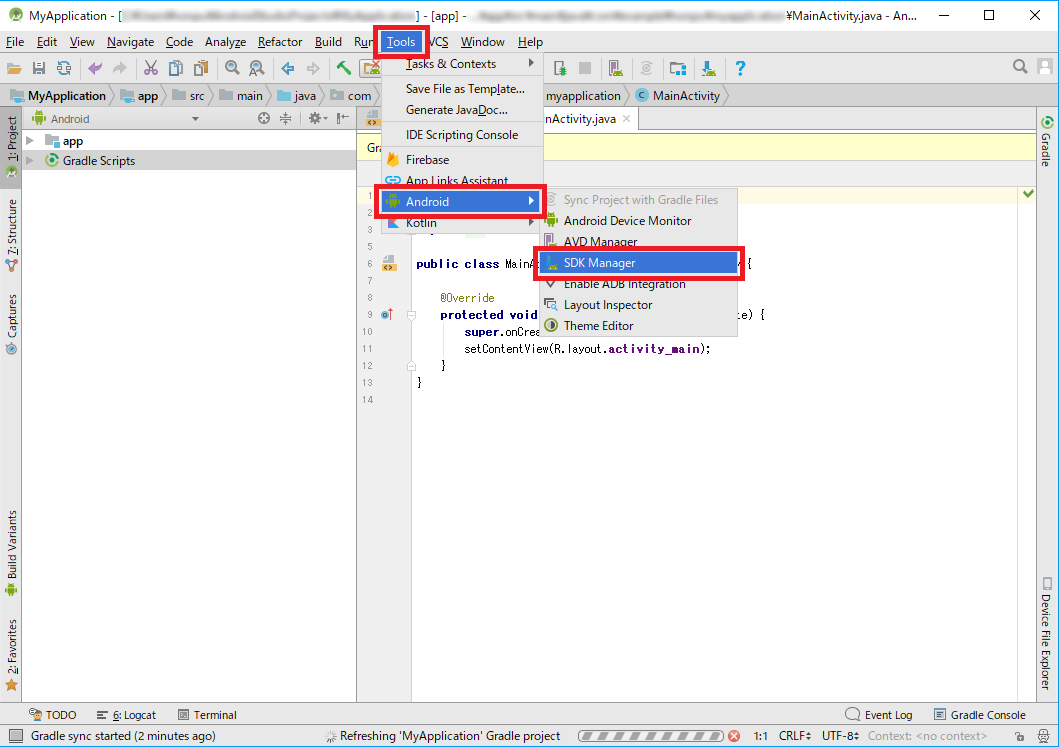Screen dimensions: 1059x747
Task: Click the Stop square toolbar icon
Action: pos(585,68)
